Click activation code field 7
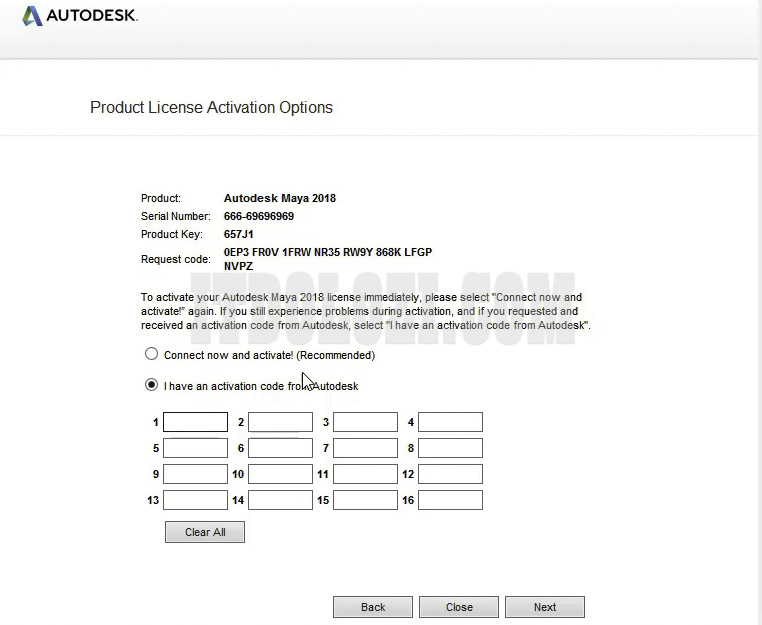The width and height of the screenshot is (762, 625). (365, 448)
